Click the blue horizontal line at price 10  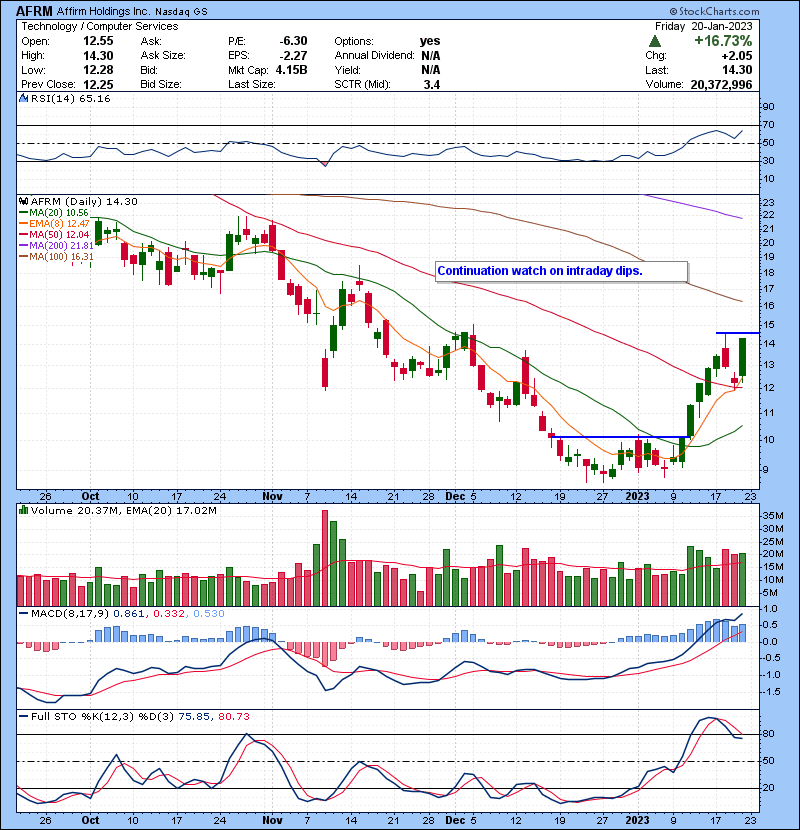pos(618,437)
